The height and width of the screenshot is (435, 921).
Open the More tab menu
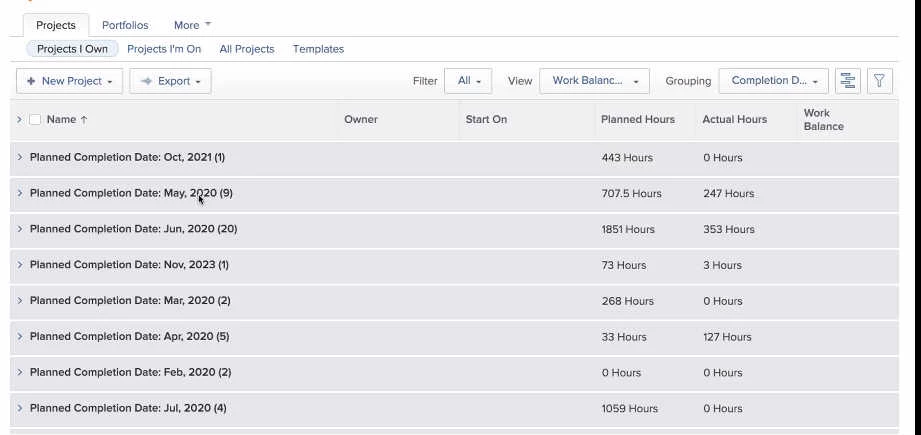click(192, 25)
